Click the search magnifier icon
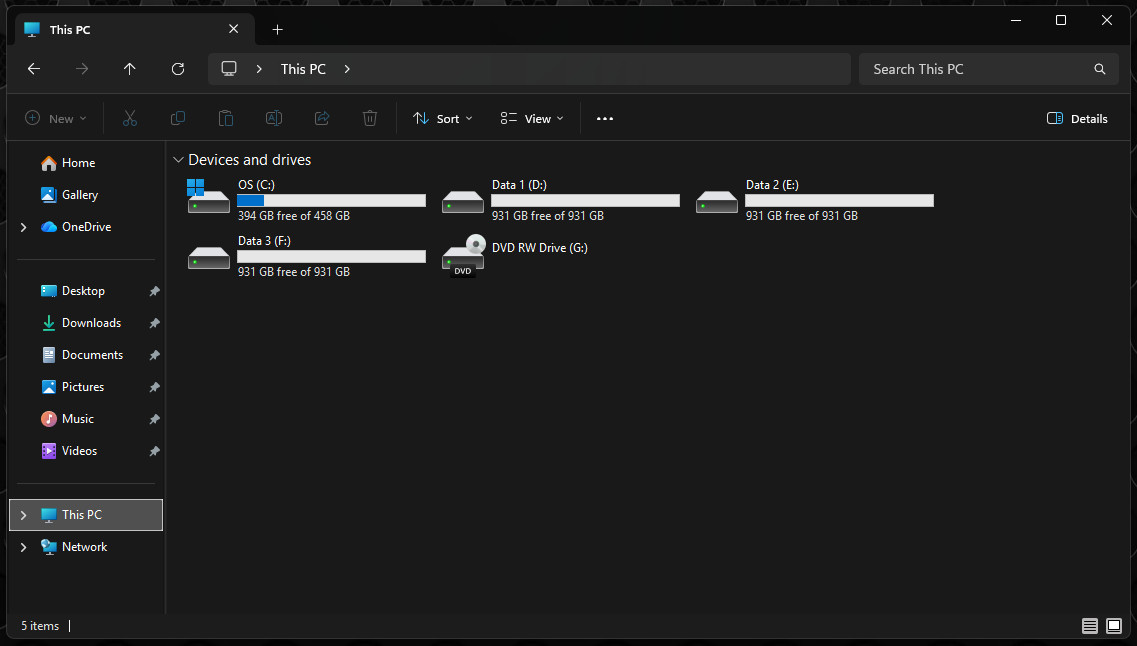The height and width of the screenshot is (646, 1137). [x=1099, y=69]
